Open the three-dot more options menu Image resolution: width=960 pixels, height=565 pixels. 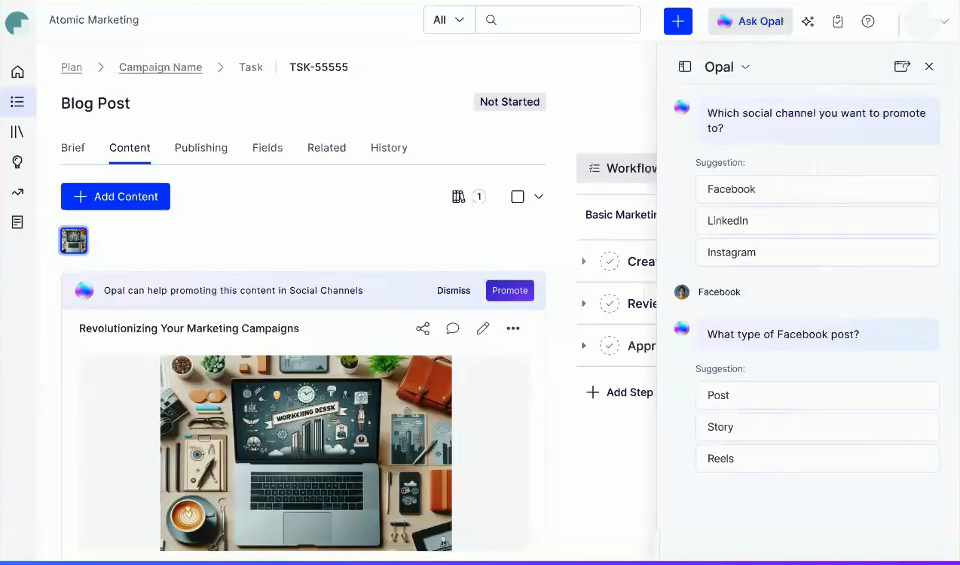(513, 328)
